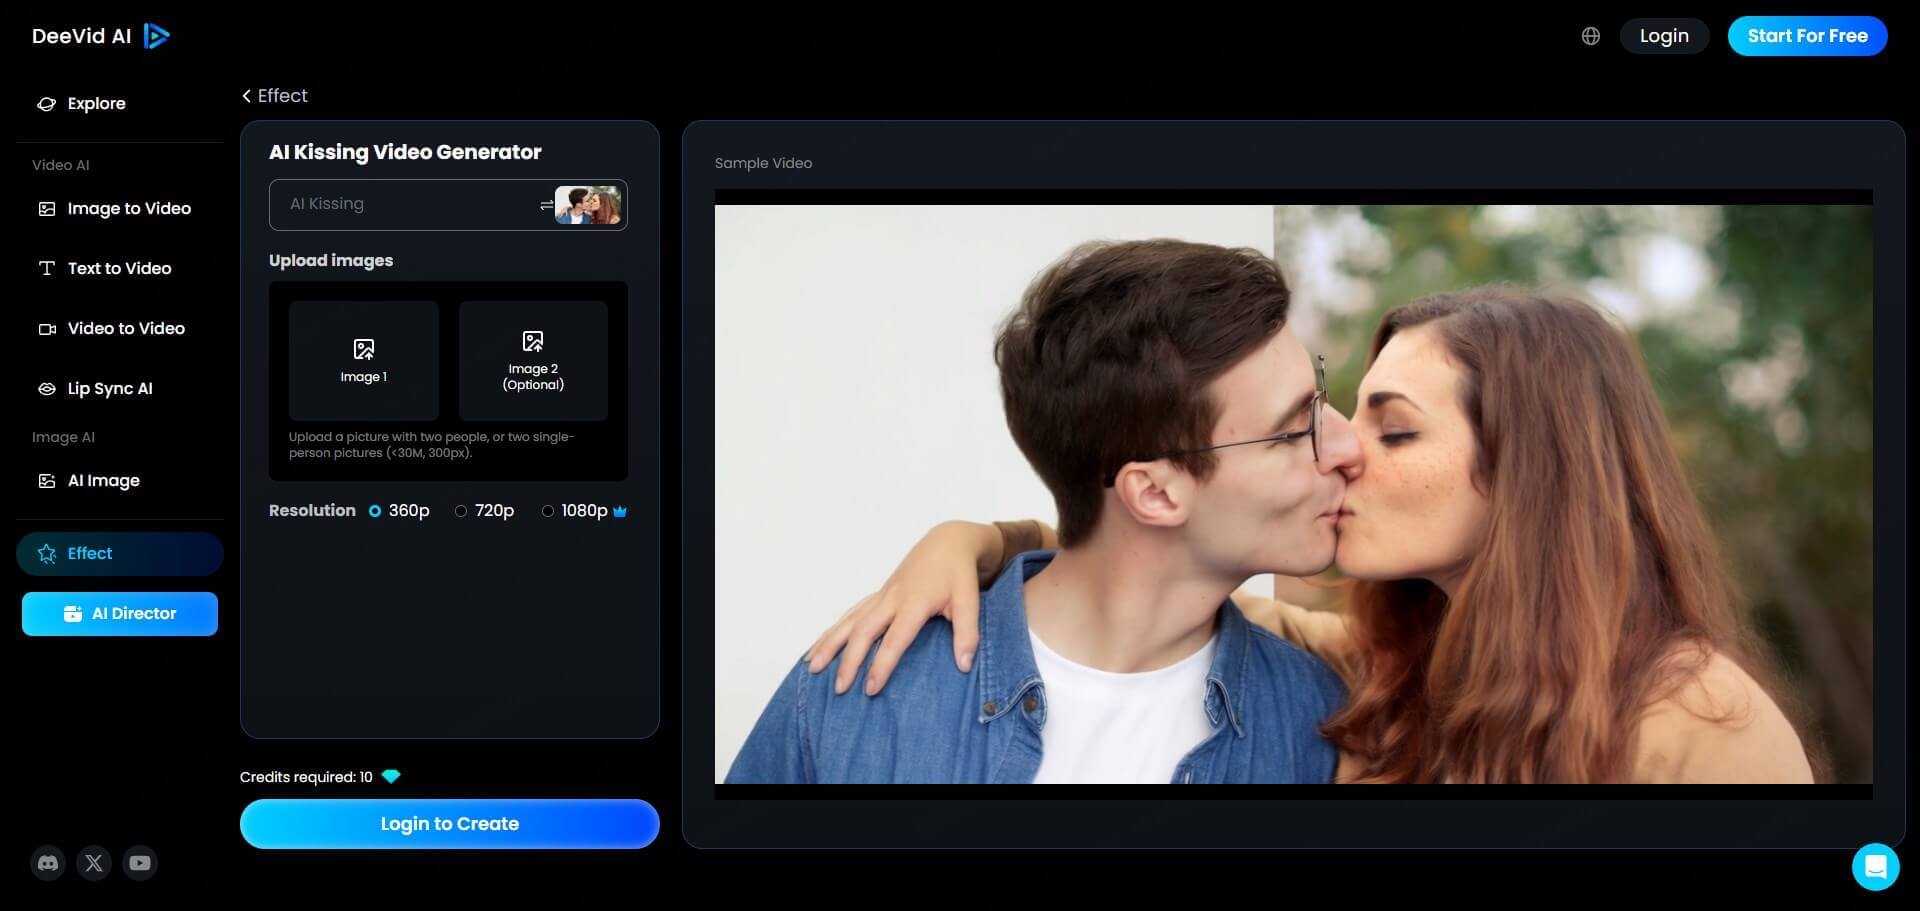The image size is (1920, 911).
Task: Select the 360p resolution option
Action: 375,510
